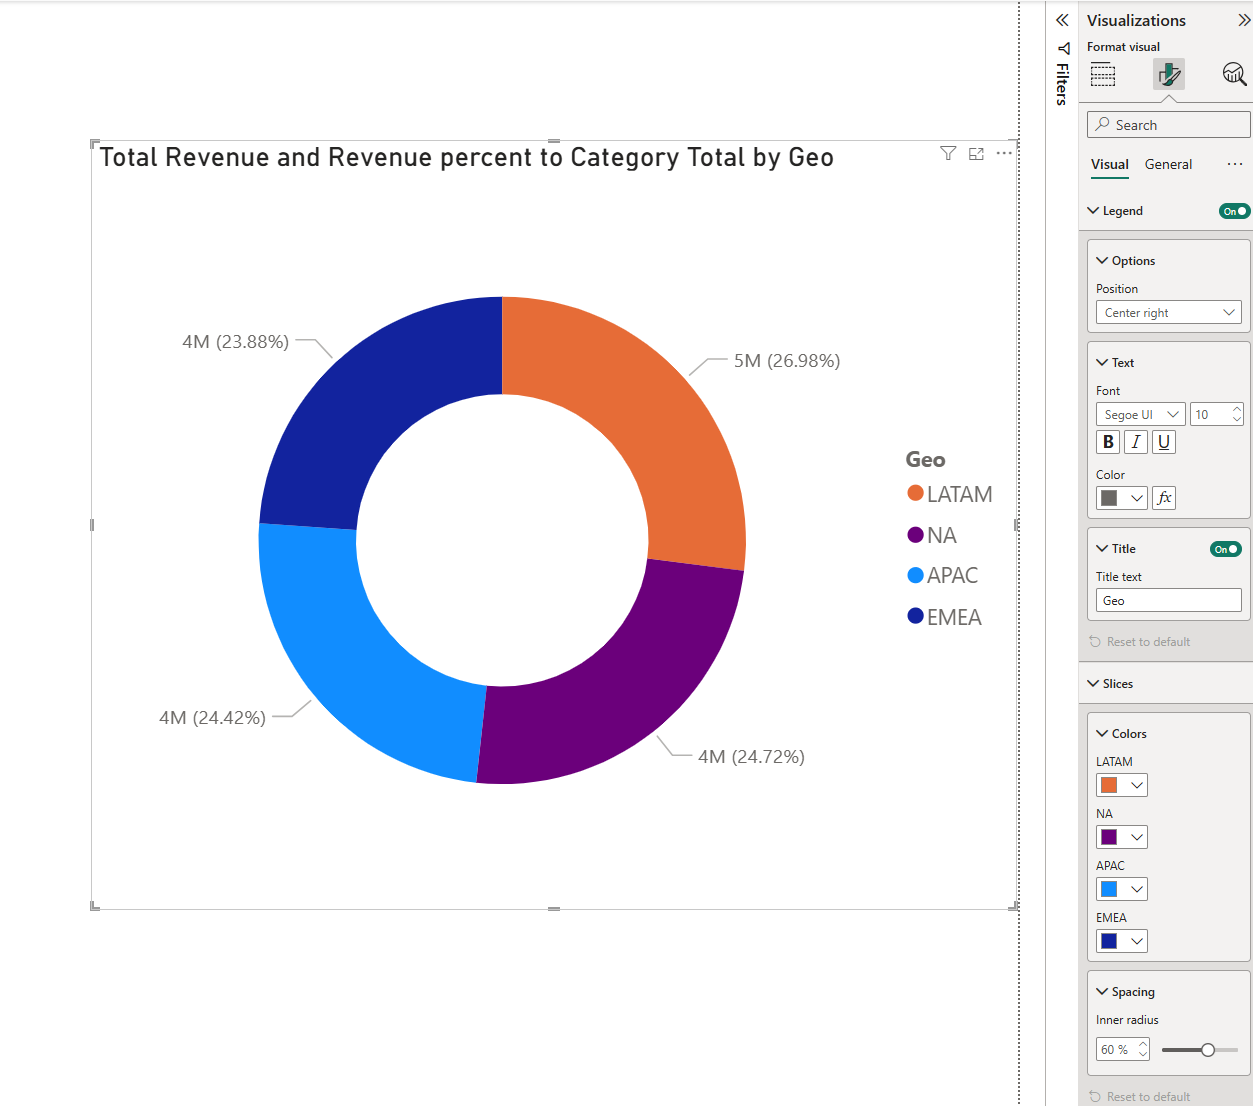This screenshot has width=1253, height=1106.
Task: Expand Filters pane with left double-chevron
Action: tap(1062, 20)
